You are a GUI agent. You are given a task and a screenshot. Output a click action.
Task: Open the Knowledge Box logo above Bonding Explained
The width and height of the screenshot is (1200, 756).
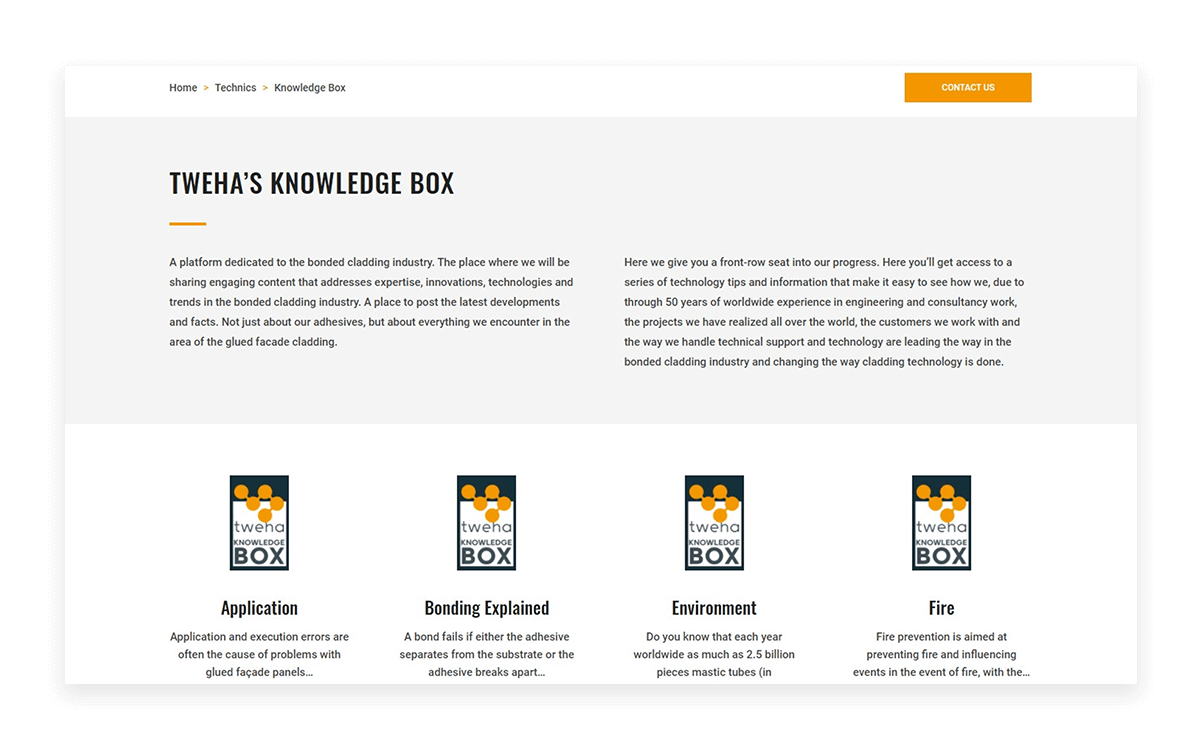[487, 523]
